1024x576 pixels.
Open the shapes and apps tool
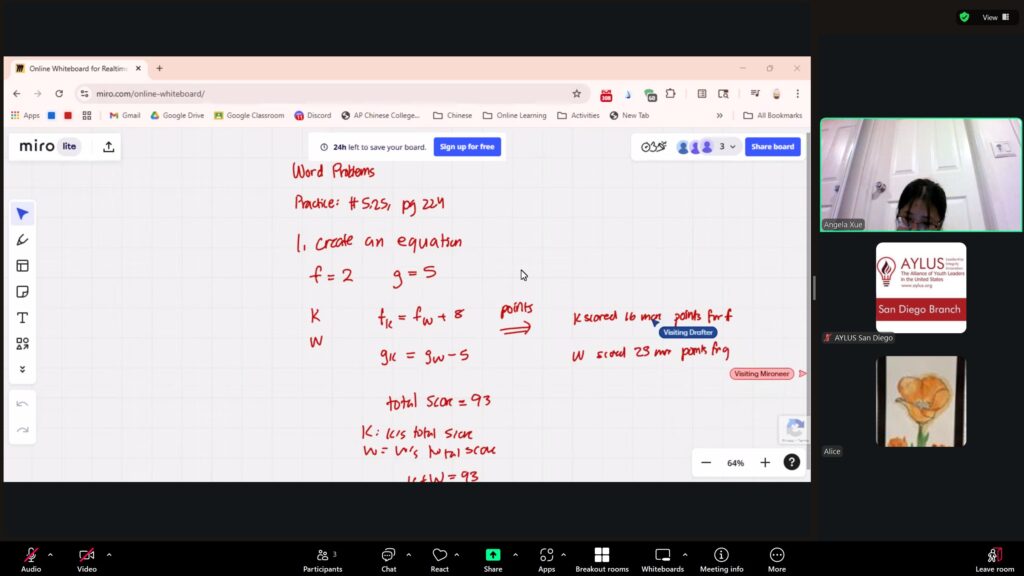pos(22,344)
